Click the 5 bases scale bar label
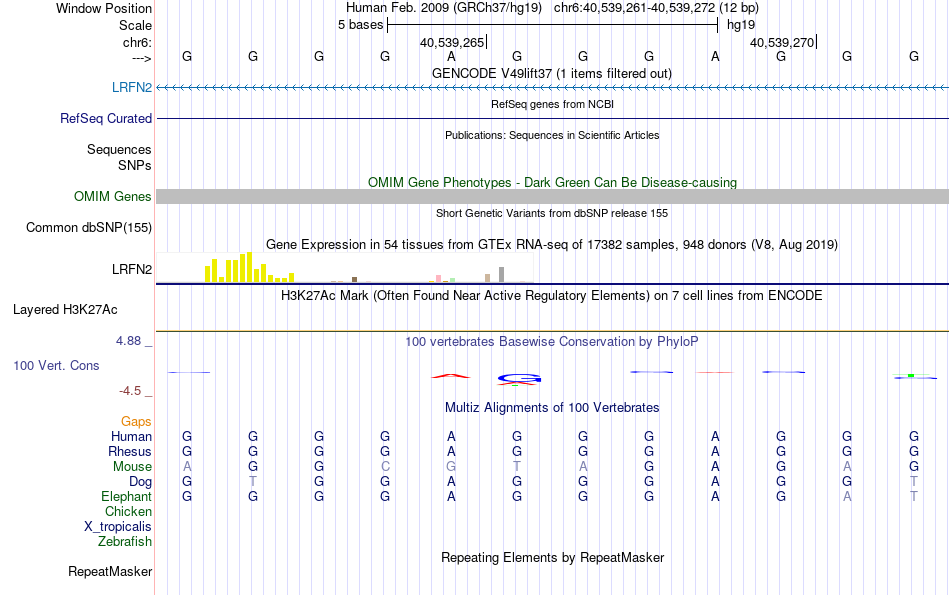Viewport: 950px width, 595px height. (360, 25)
